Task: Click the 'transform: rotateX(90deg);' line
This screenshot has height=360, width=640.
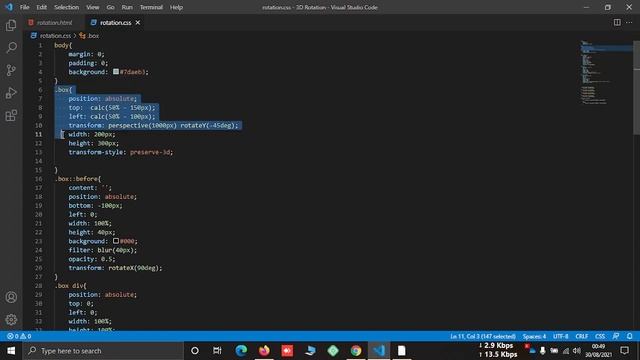Action: (115, 268)
